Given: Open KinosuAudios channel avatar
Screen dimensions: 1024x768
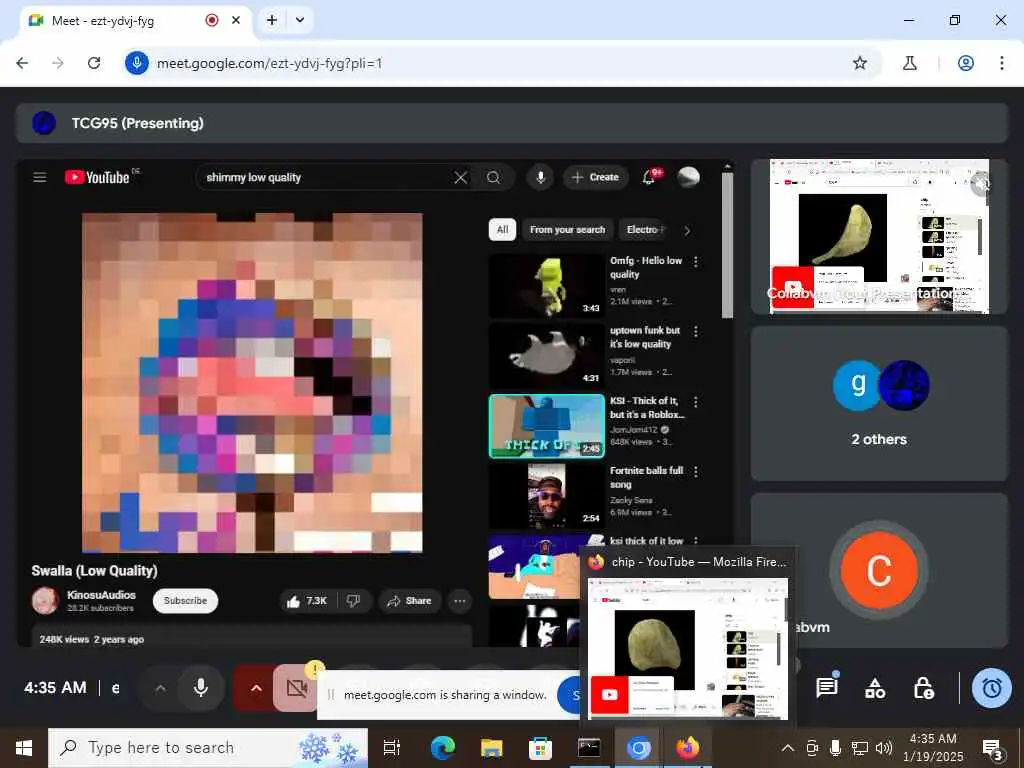Looking at the screenshot, I should (x=45, y=601).
